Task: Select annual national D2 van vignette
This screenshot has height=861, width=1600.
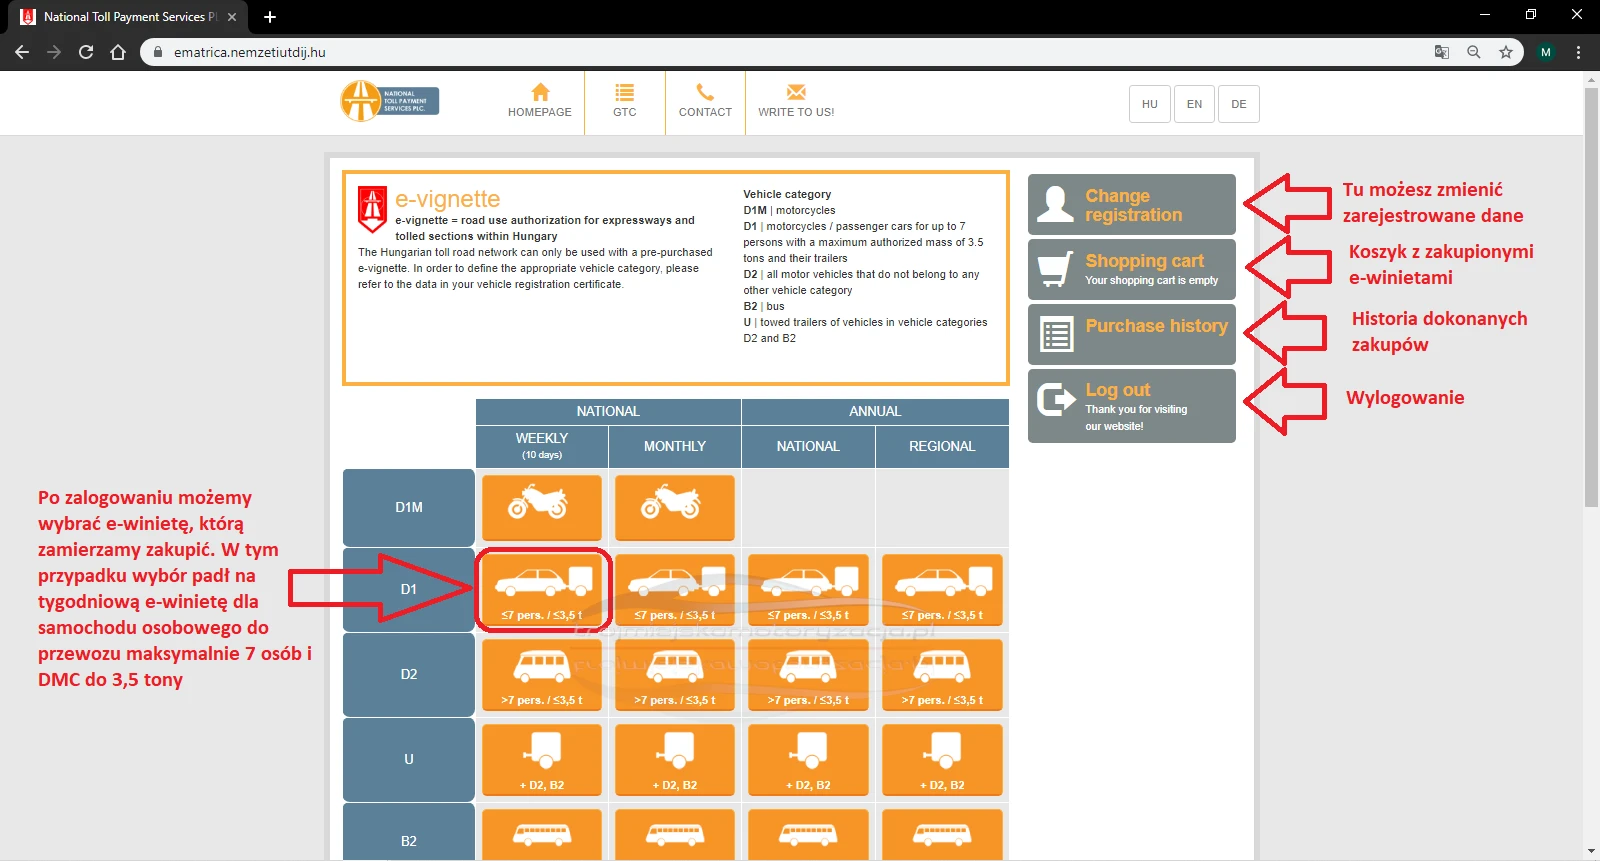Action: (808, 675)
